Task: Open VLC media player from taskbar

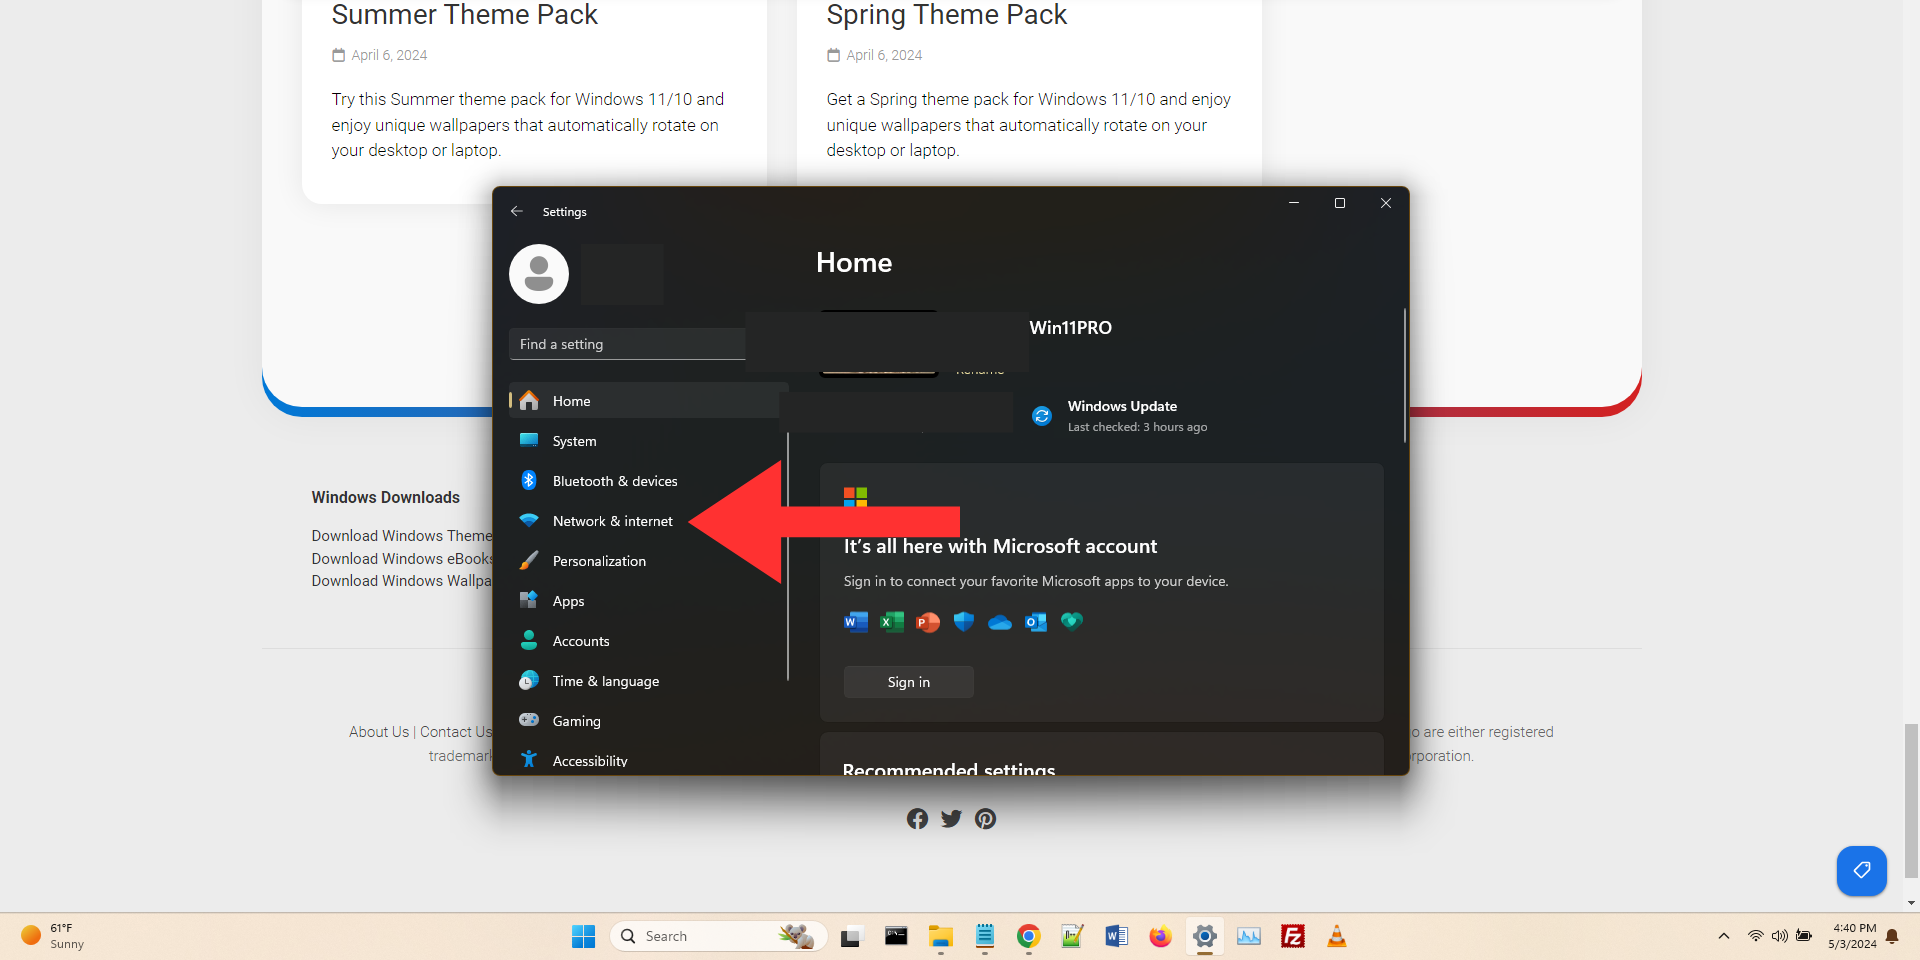Action: [x=1336, y=936]
